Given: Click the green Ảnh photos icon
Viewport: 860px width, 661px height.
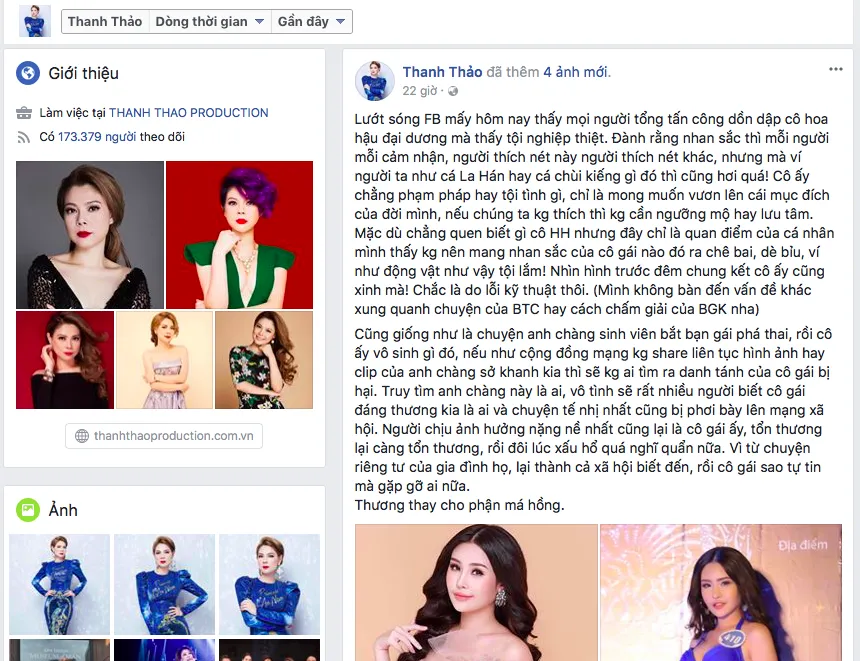Looking at the screenshot, I should click(28, 510).
